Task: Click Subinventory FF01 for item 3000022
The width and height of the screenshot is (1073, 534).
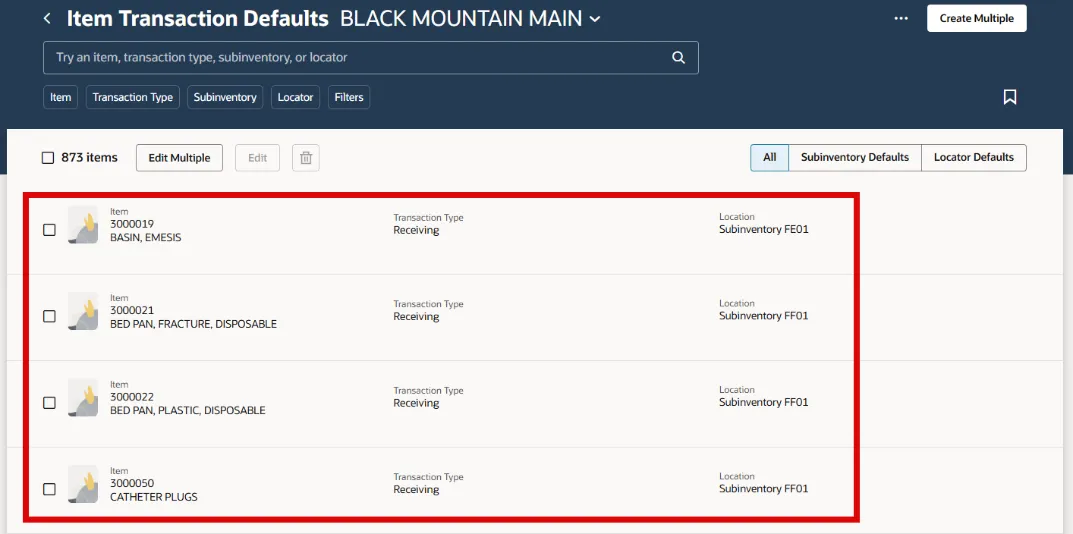Action: tap(764, 402)
